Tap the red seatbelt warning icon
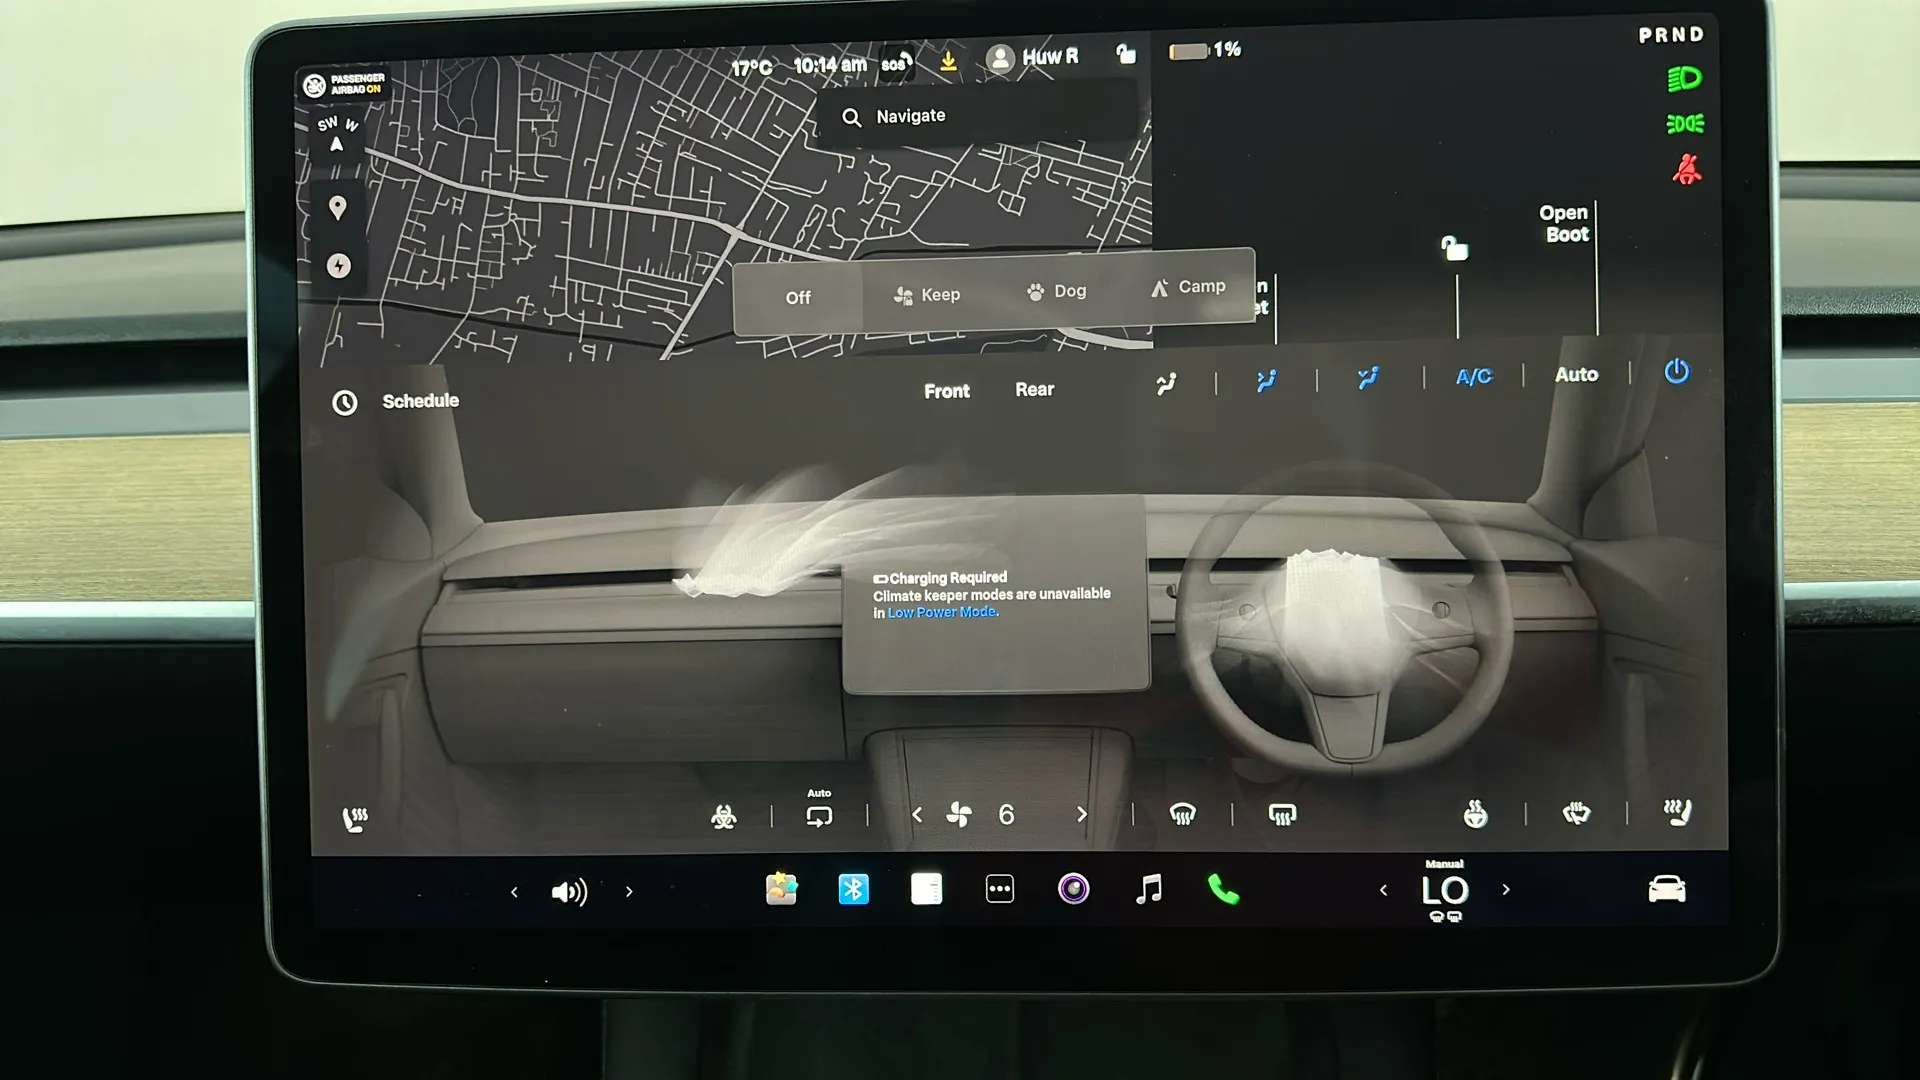The height and width of the screenshot is (1080, 1920). (1687, 169)
